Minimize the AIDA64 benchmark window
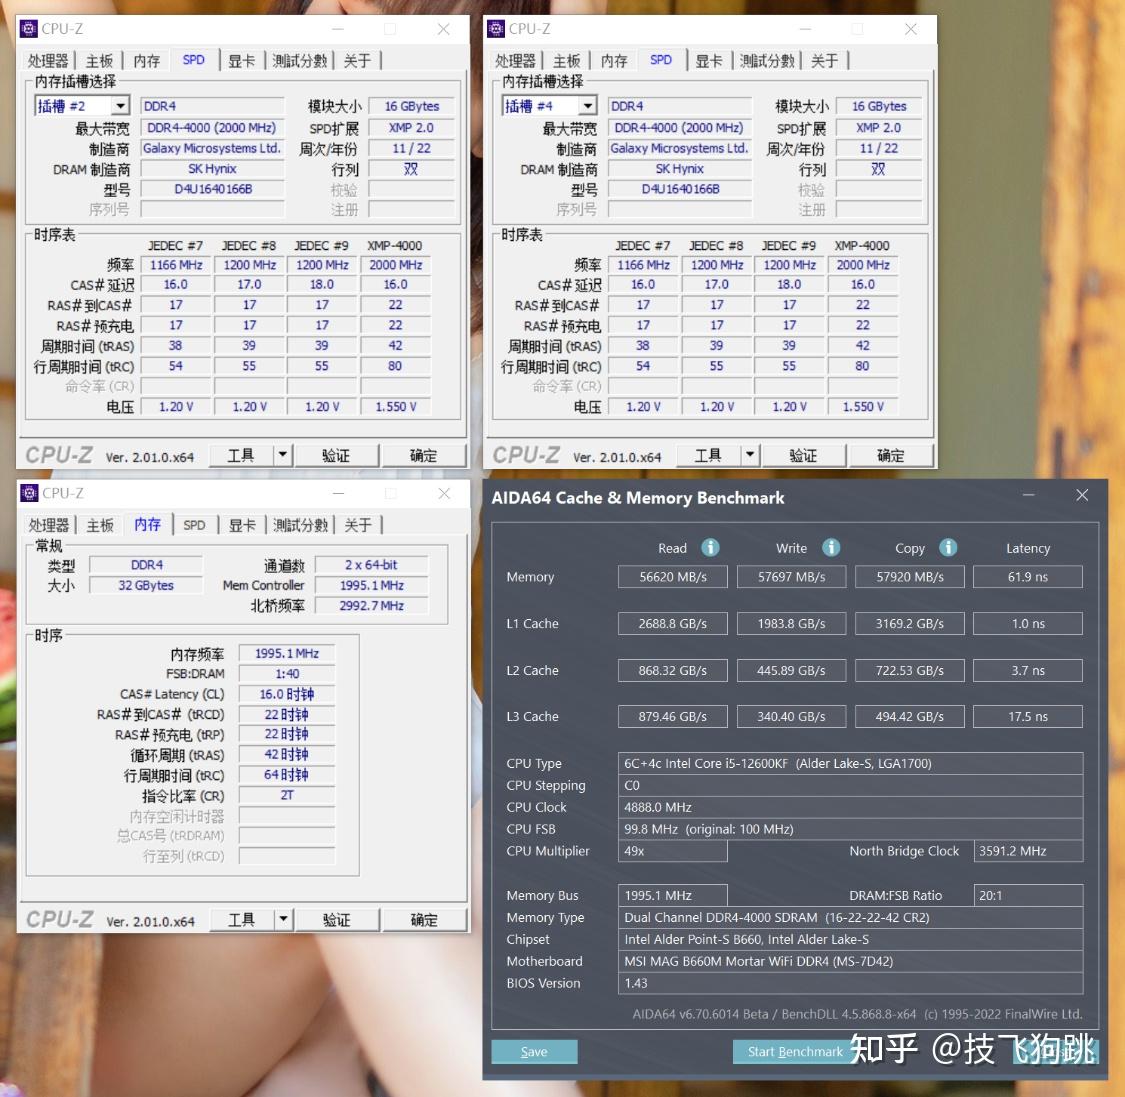Screen dimensions: 1125x1097 tap(1028, 495)
